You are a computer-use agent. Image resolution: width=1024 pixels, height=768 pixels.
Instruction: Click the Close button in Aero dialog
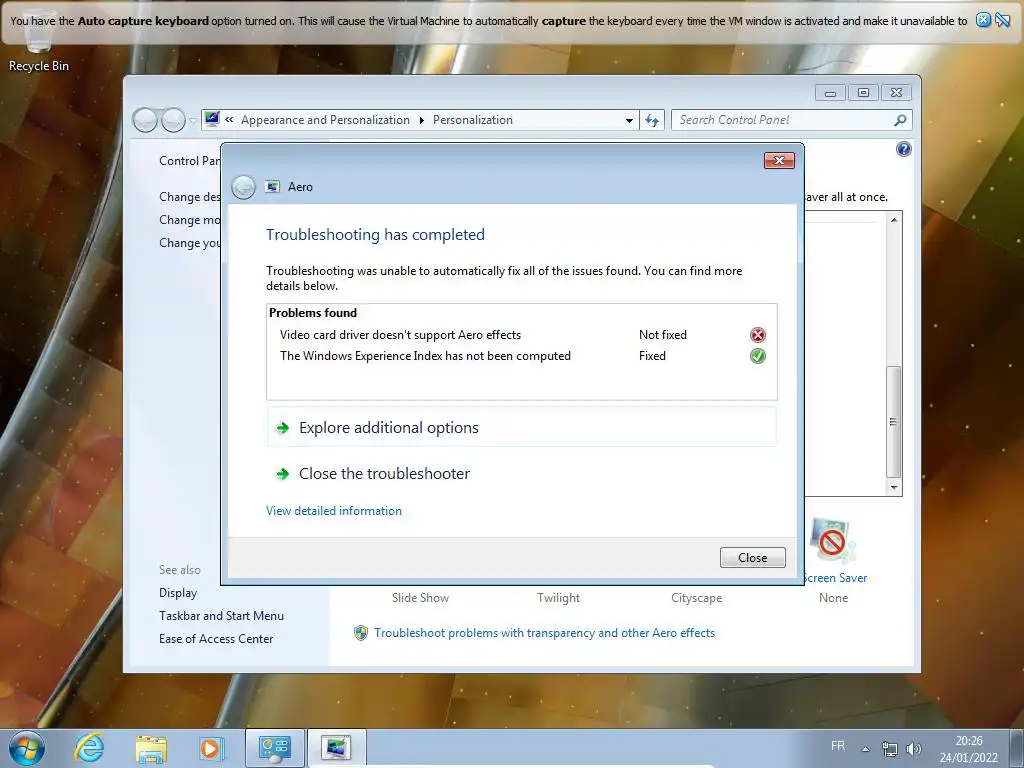coord(752,558)
